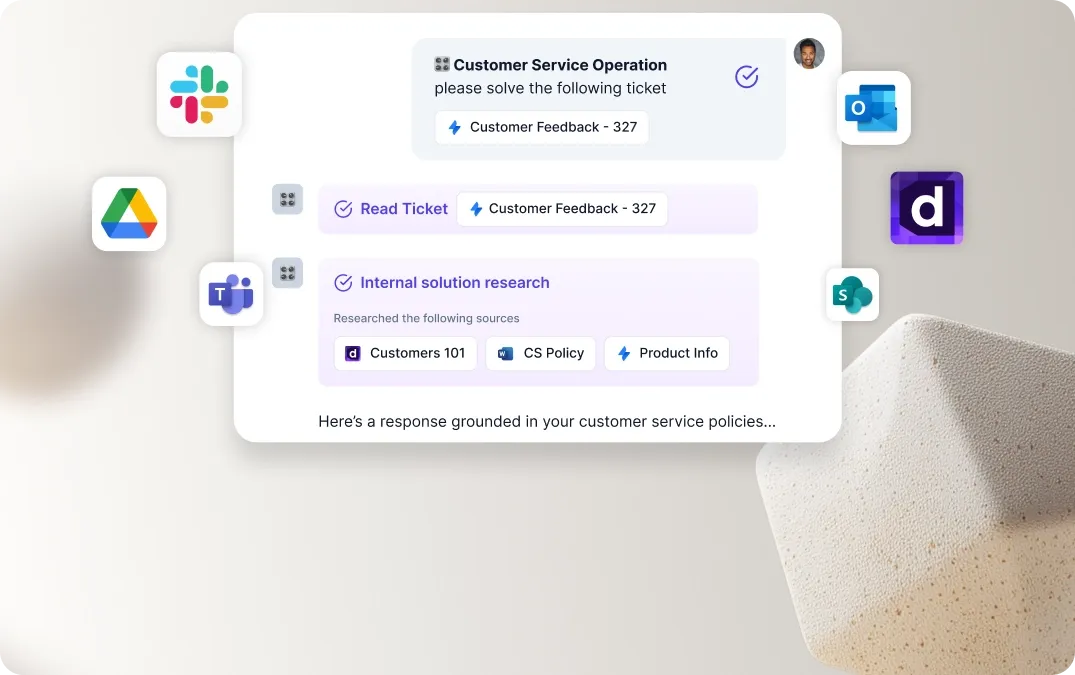
Task: Expand the Read Ticket step title
Action: 404,209
